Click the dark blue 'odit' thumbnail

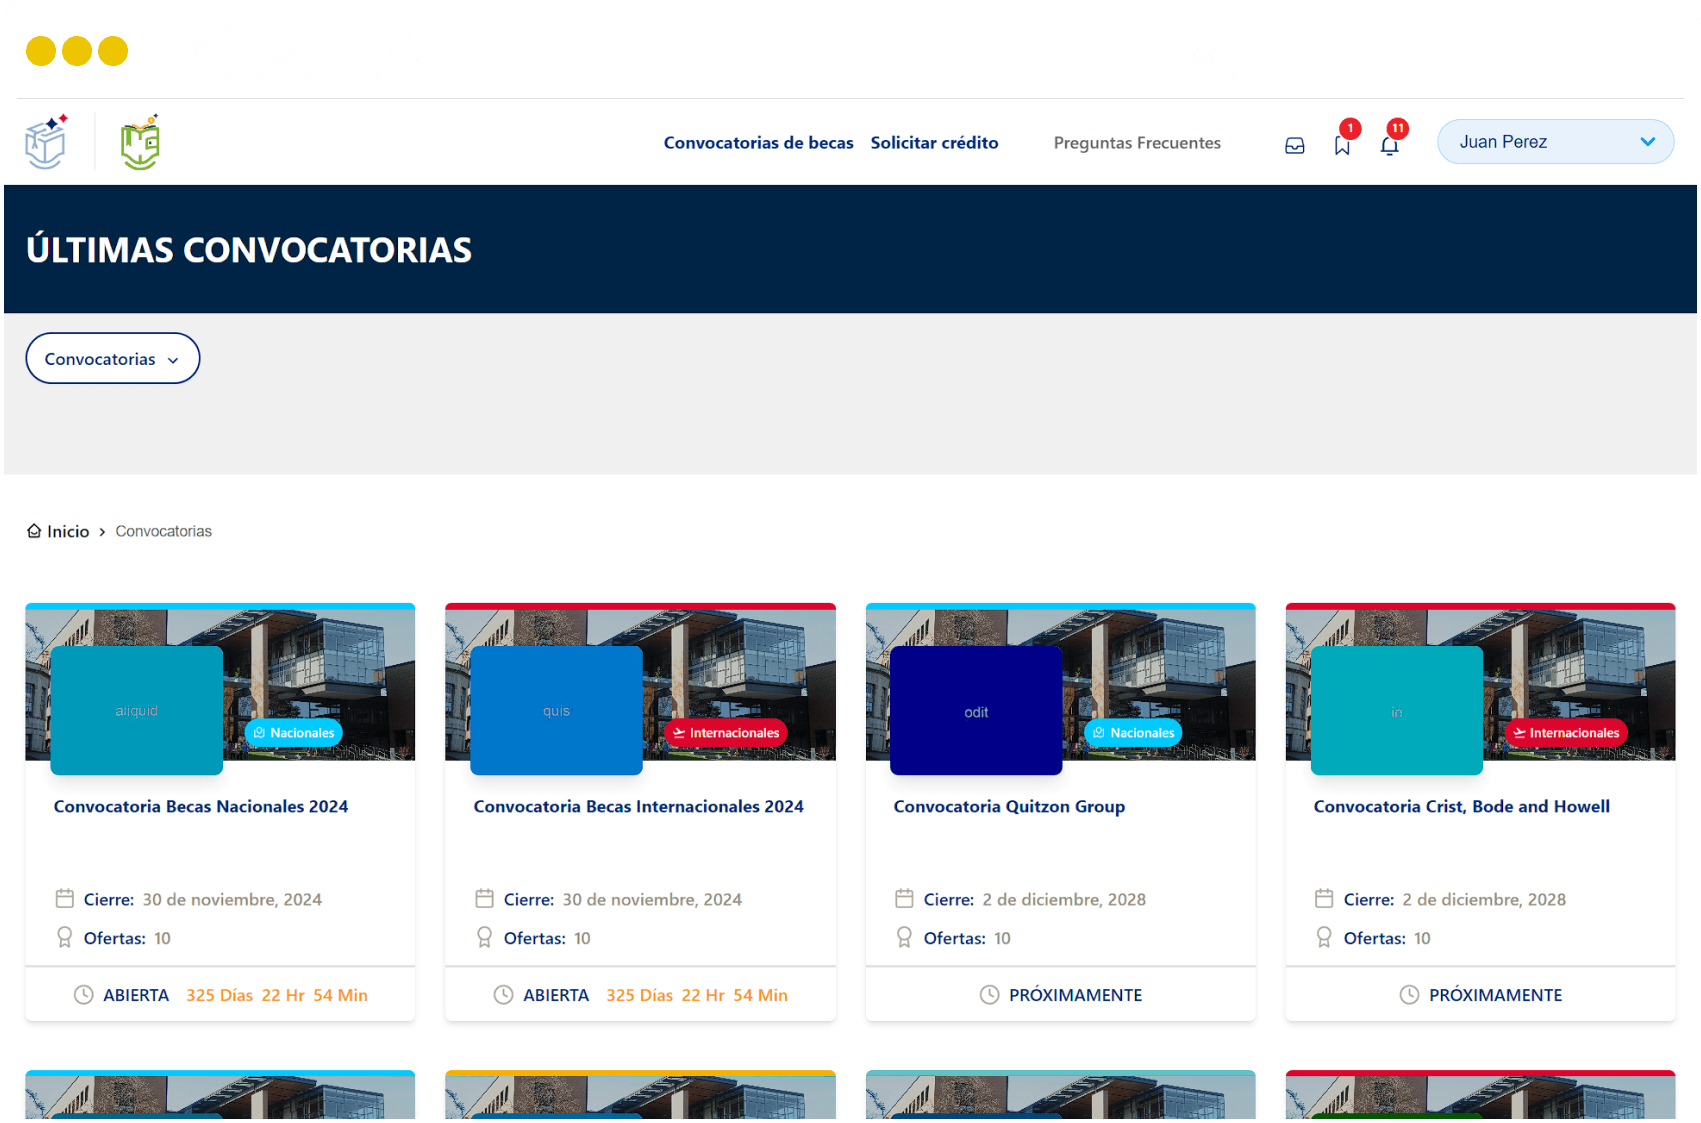(x=977, y=710)
